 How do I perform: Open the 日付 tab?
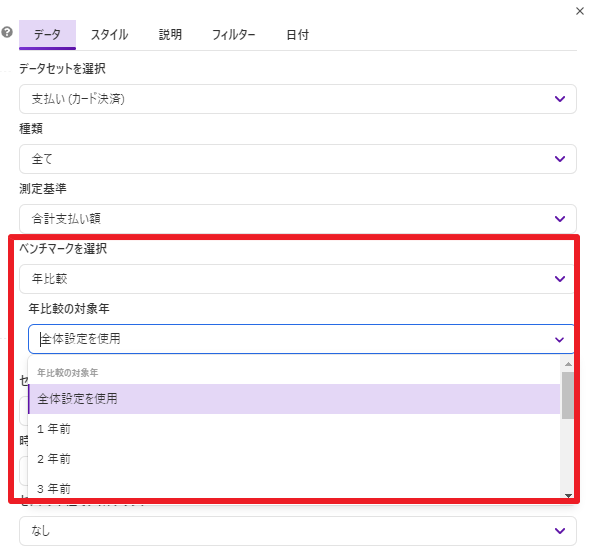[298, 35]
